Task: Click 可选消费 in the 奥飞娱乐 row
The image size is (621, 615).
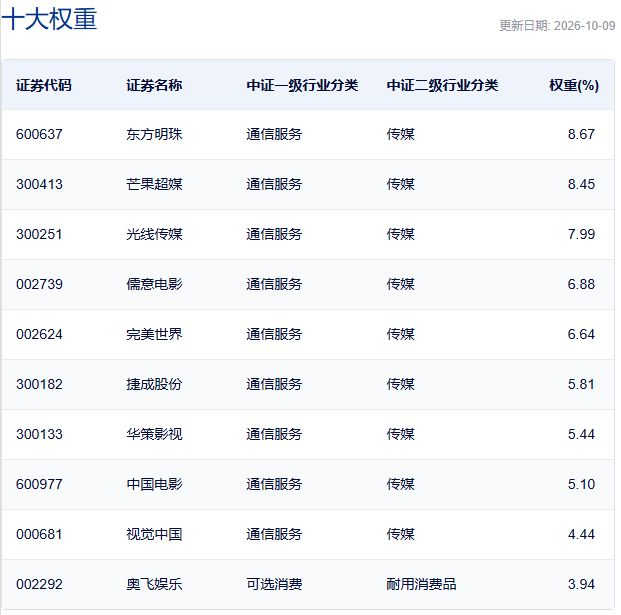Action: (x=274, y=584)
